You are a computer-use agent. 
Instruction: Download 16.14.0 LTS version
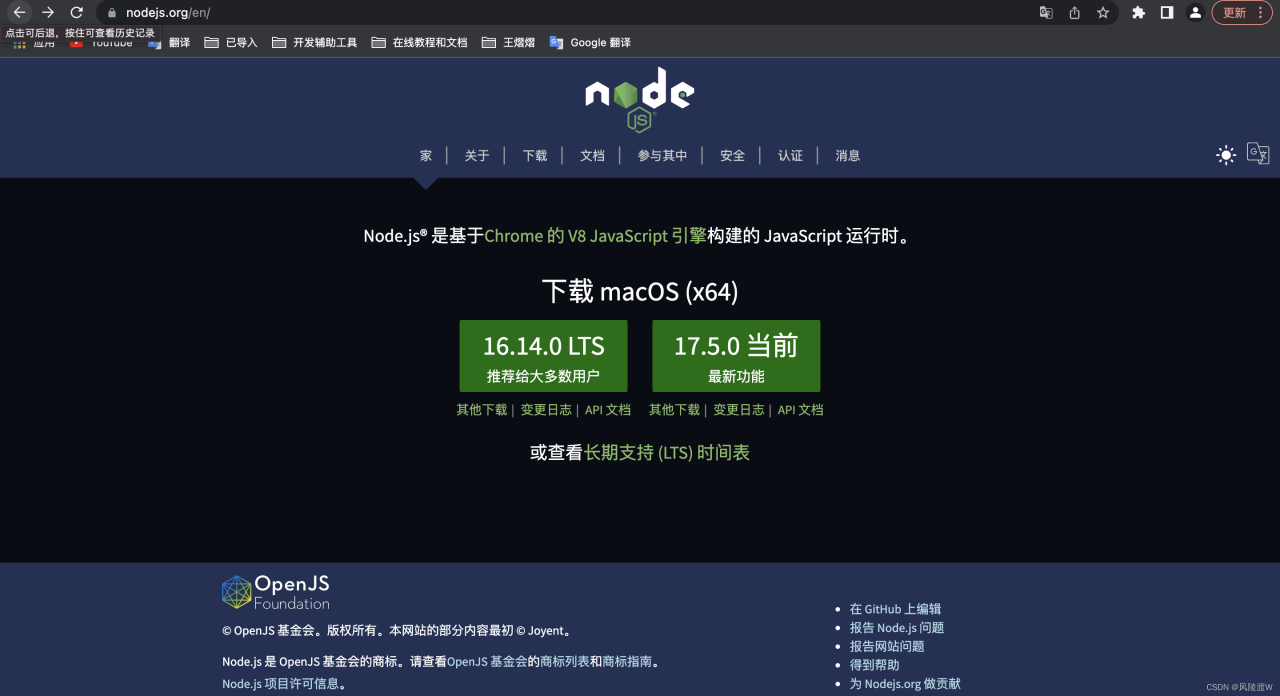pos(543,356)
